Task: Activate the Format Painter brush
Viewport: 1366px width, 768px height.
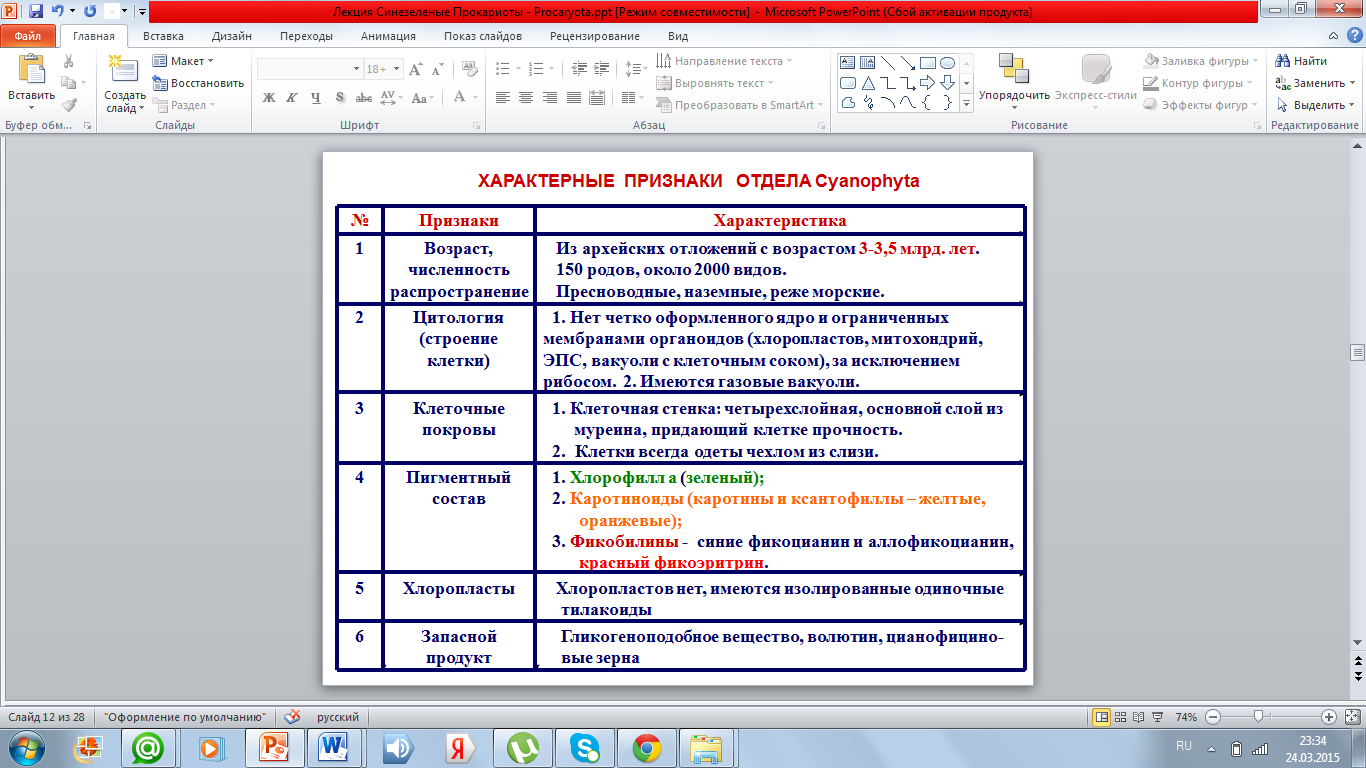Action: tap(69, 104)
